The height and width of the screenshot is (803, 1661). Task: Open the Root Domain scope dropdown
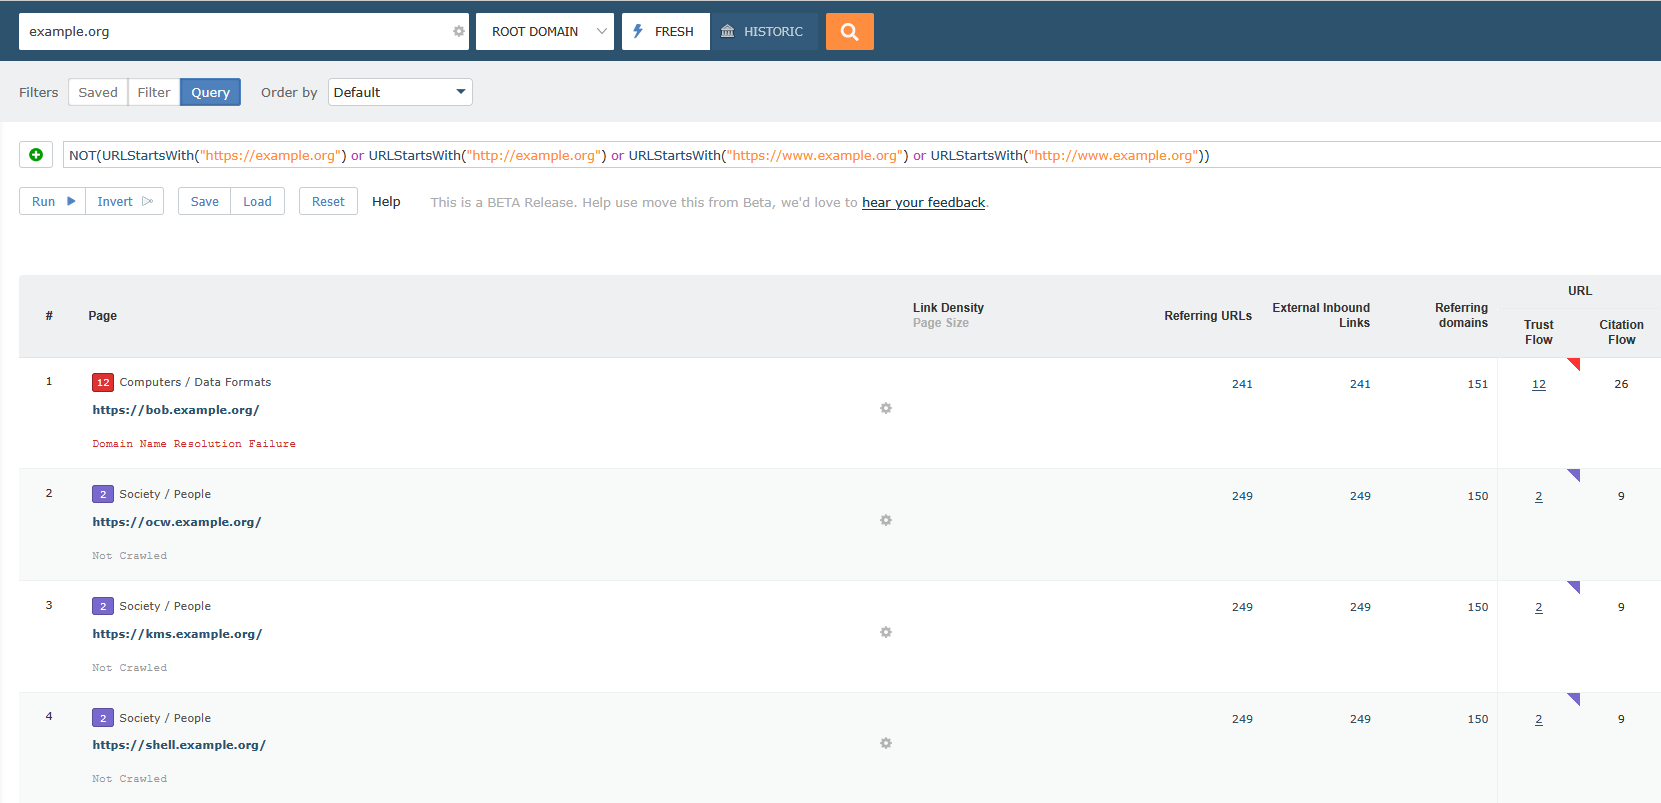click(545, 32)
